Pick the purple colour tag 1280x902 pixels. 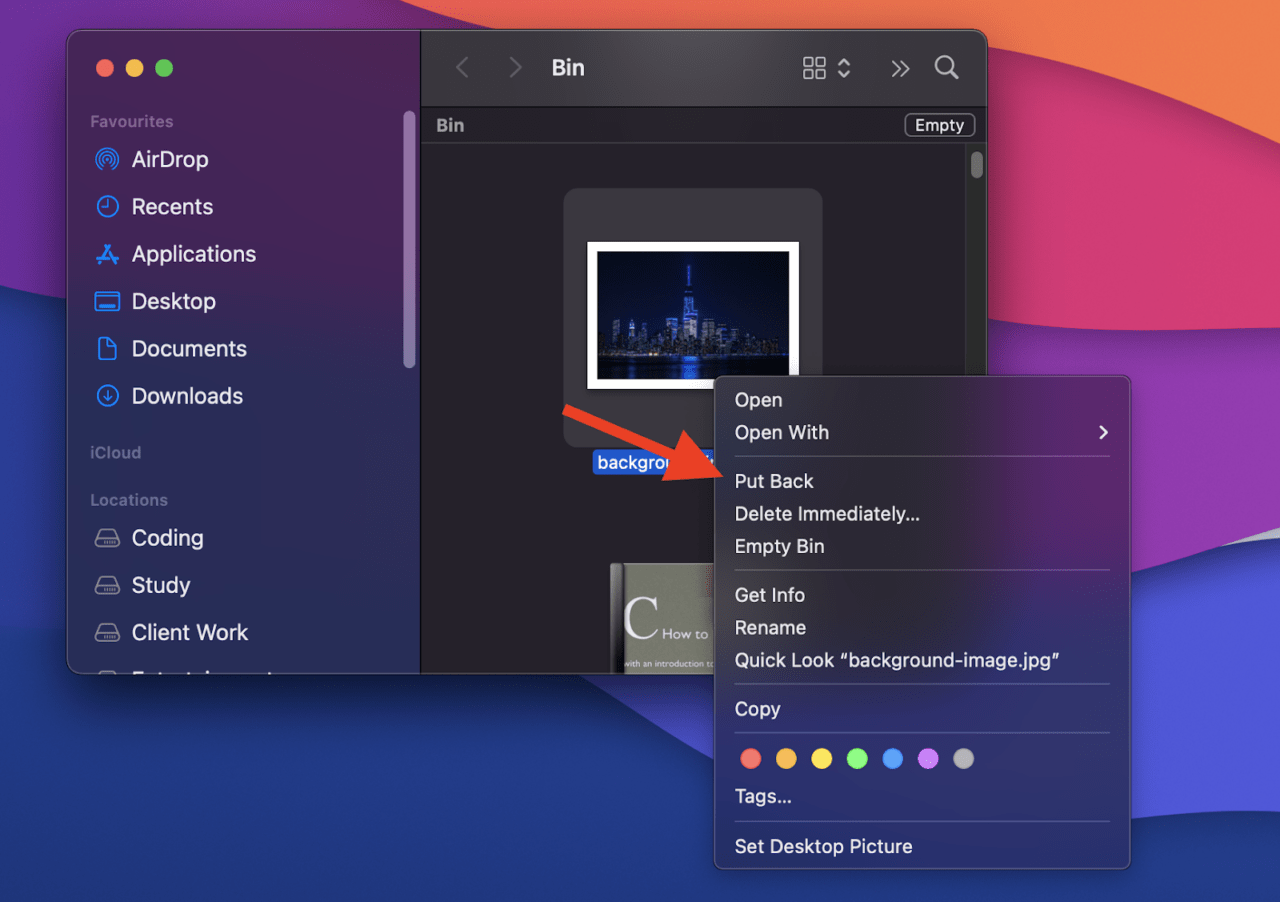tap(928, 759)
